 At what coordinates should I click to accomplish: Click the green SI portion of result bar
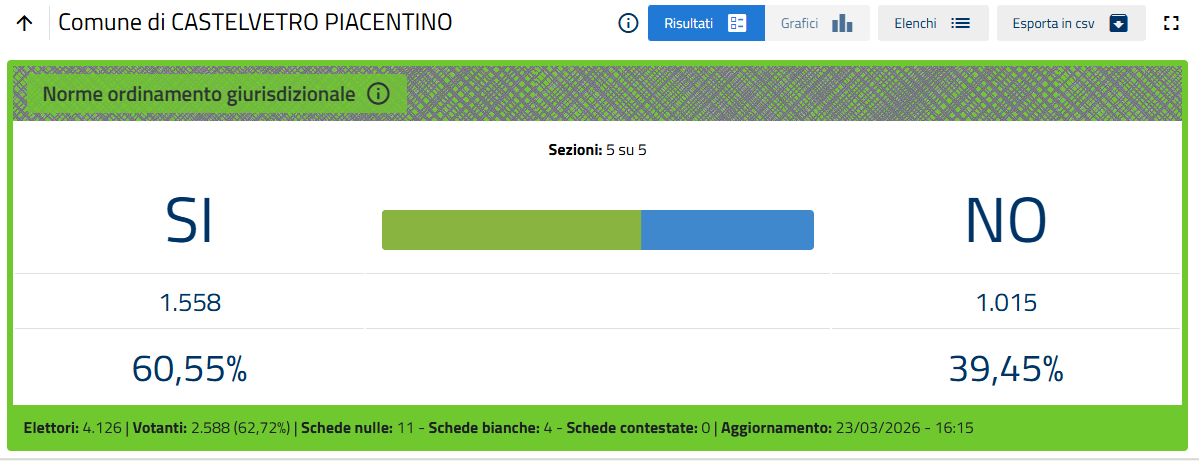[511, 230]
